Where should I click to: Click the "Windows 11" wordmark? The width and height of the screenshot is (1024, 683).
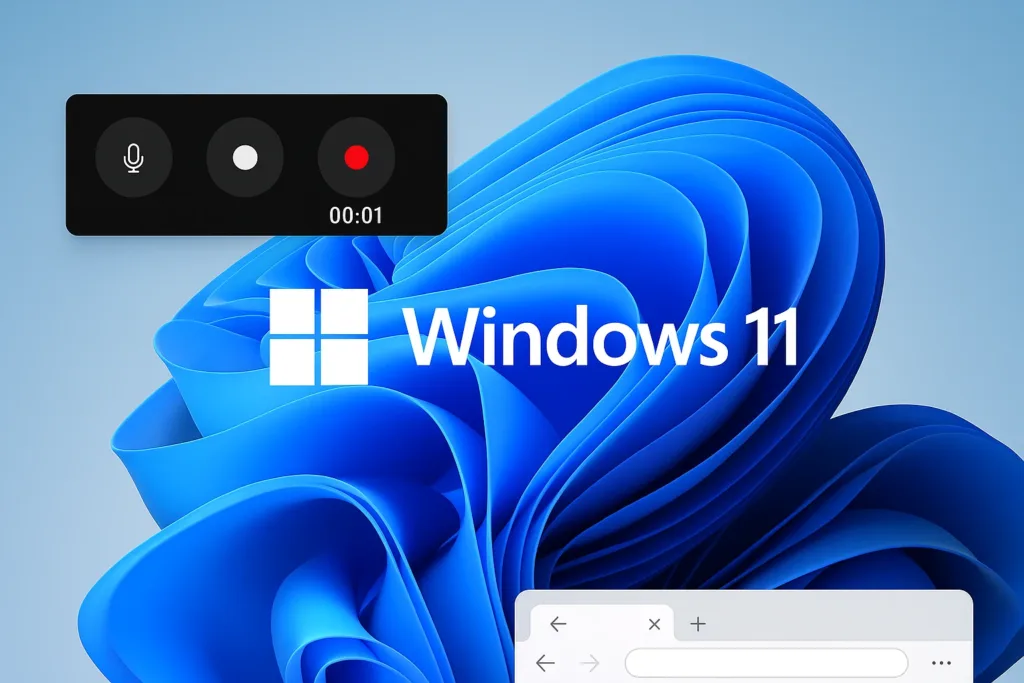coord(597,338)
